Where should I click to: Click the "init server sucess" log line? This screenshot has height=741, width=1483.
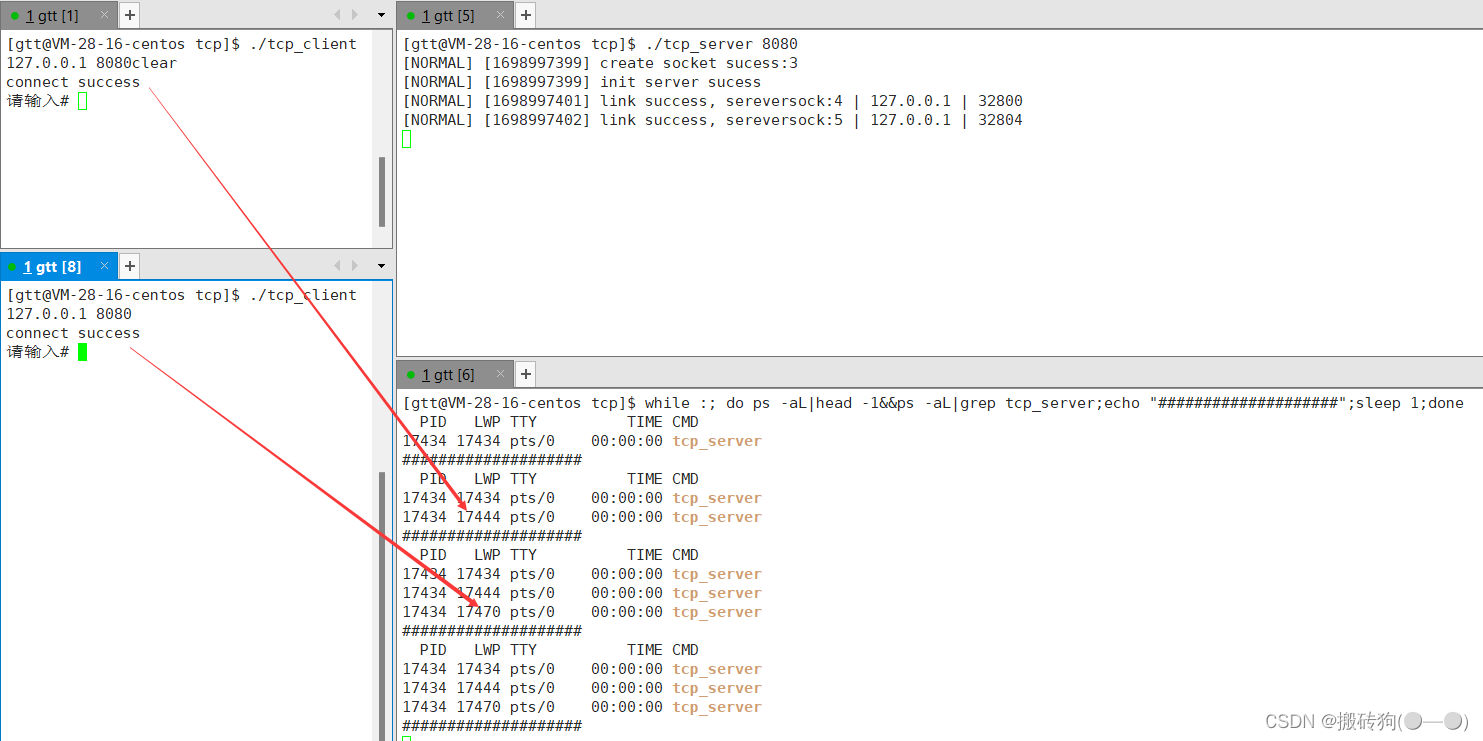point(582,82)
